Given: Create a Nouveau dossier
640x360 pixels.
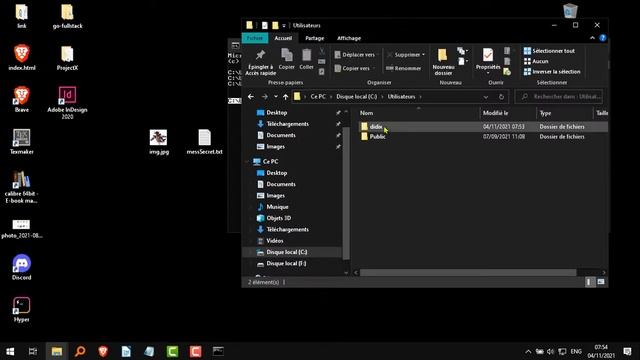Looking at the screenshot, I should (443, 62).
